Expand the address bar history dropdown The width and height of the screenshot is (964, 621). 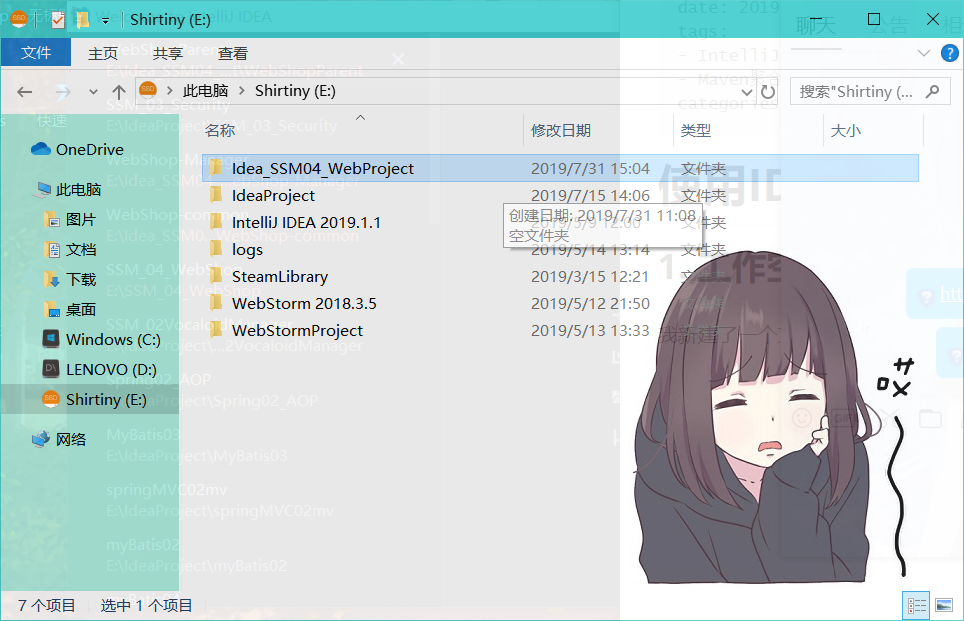(747, 92)
